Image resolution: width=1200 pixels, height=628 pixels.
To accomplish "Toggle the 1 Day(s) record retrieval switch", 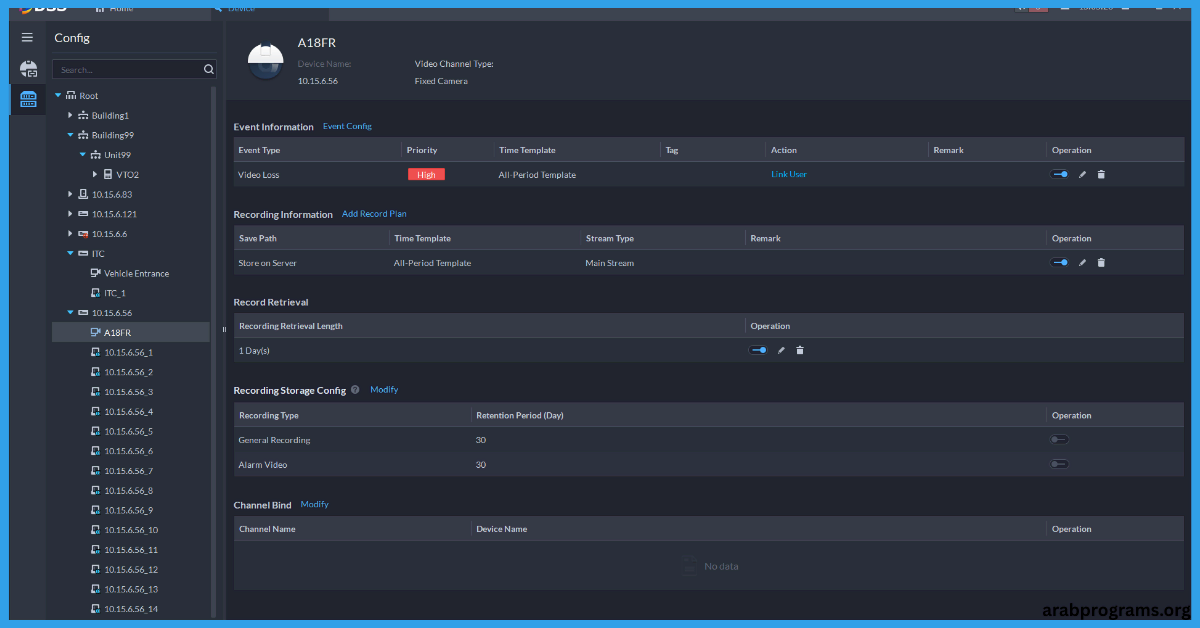I will [758, 350].
